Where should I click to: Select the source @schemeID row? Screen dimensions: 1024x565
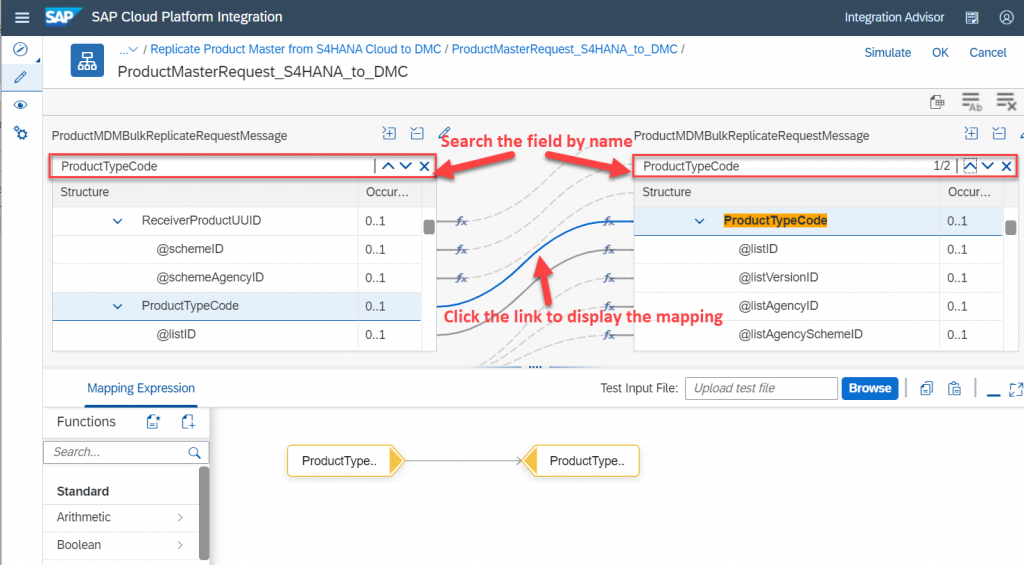point(237,250)
